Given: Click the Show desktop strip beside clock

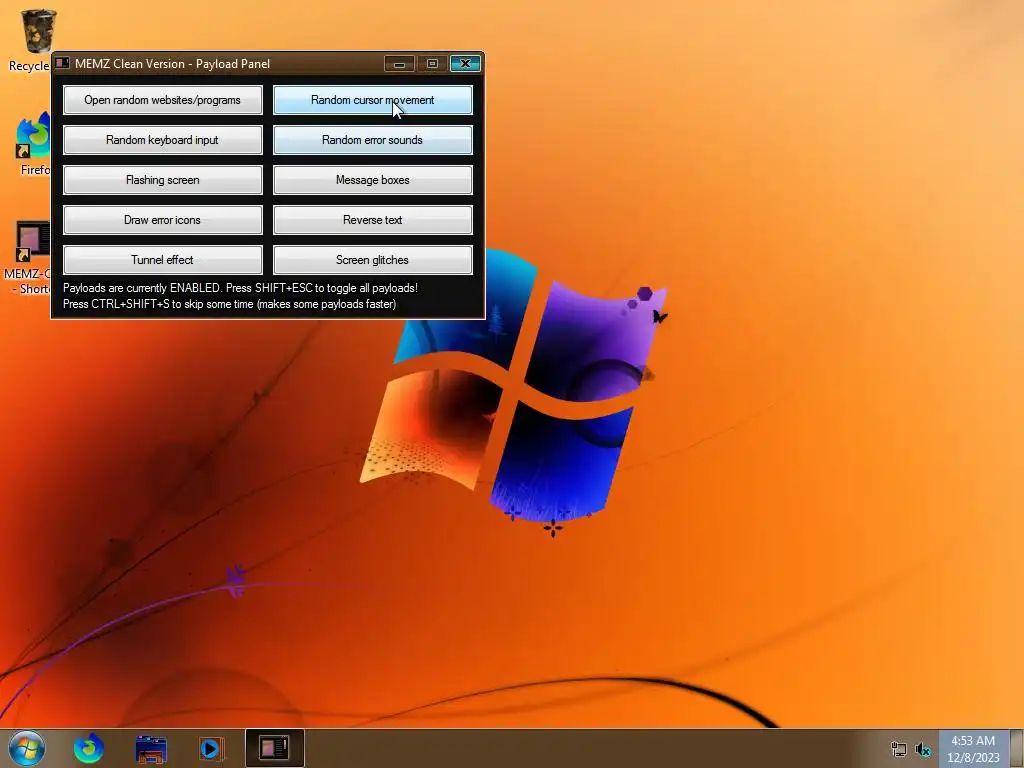Looking at the screenshot, I should point(1016,749).
